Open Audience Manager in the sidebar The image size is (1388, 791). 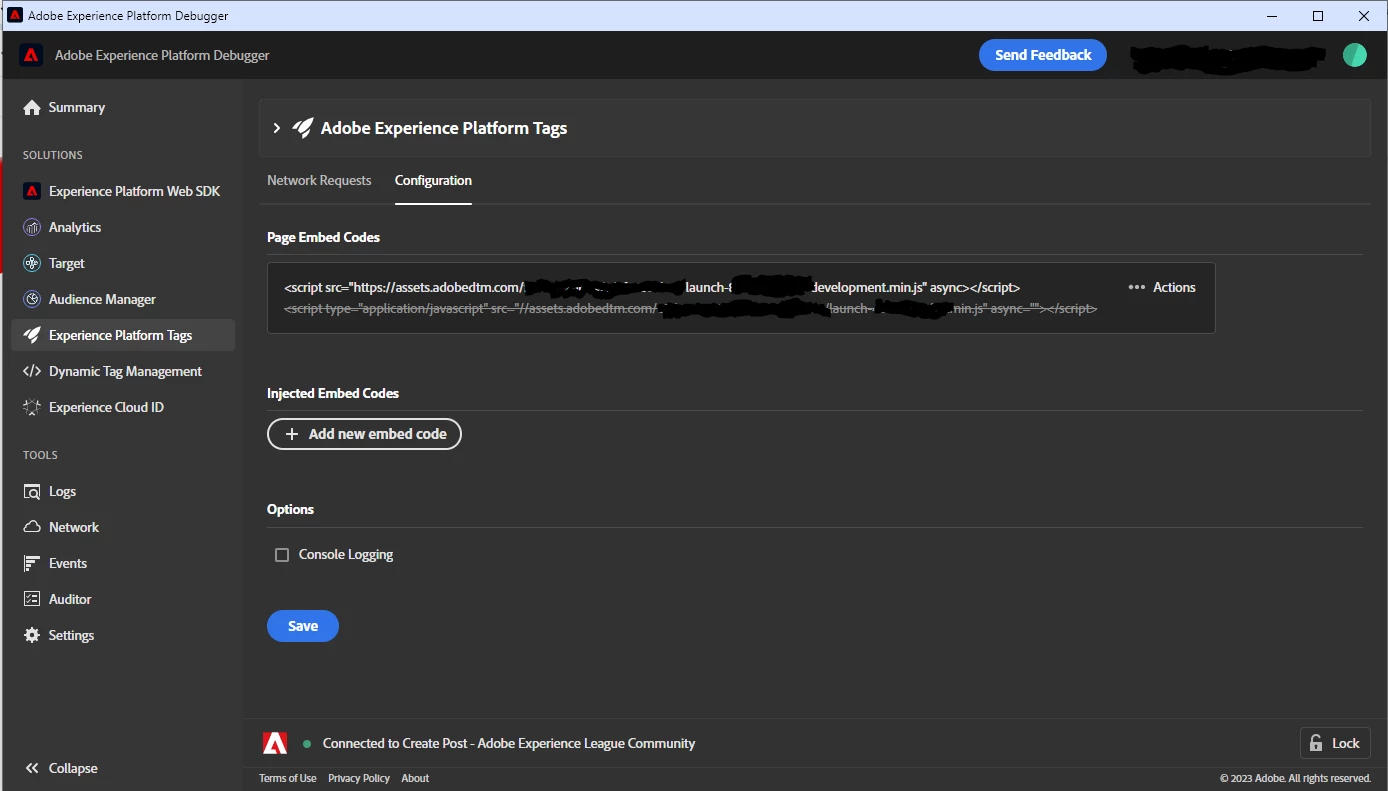point(102,299)
